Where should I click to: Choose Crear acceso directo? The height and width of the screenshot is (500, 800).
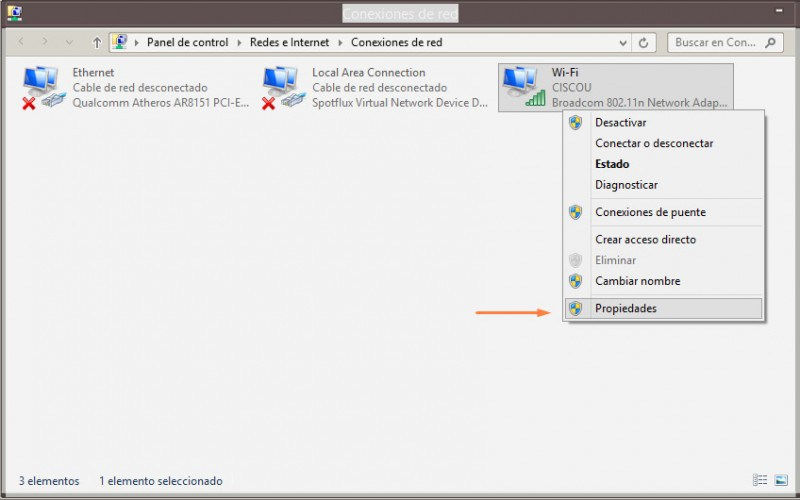(x=664, y=239)
